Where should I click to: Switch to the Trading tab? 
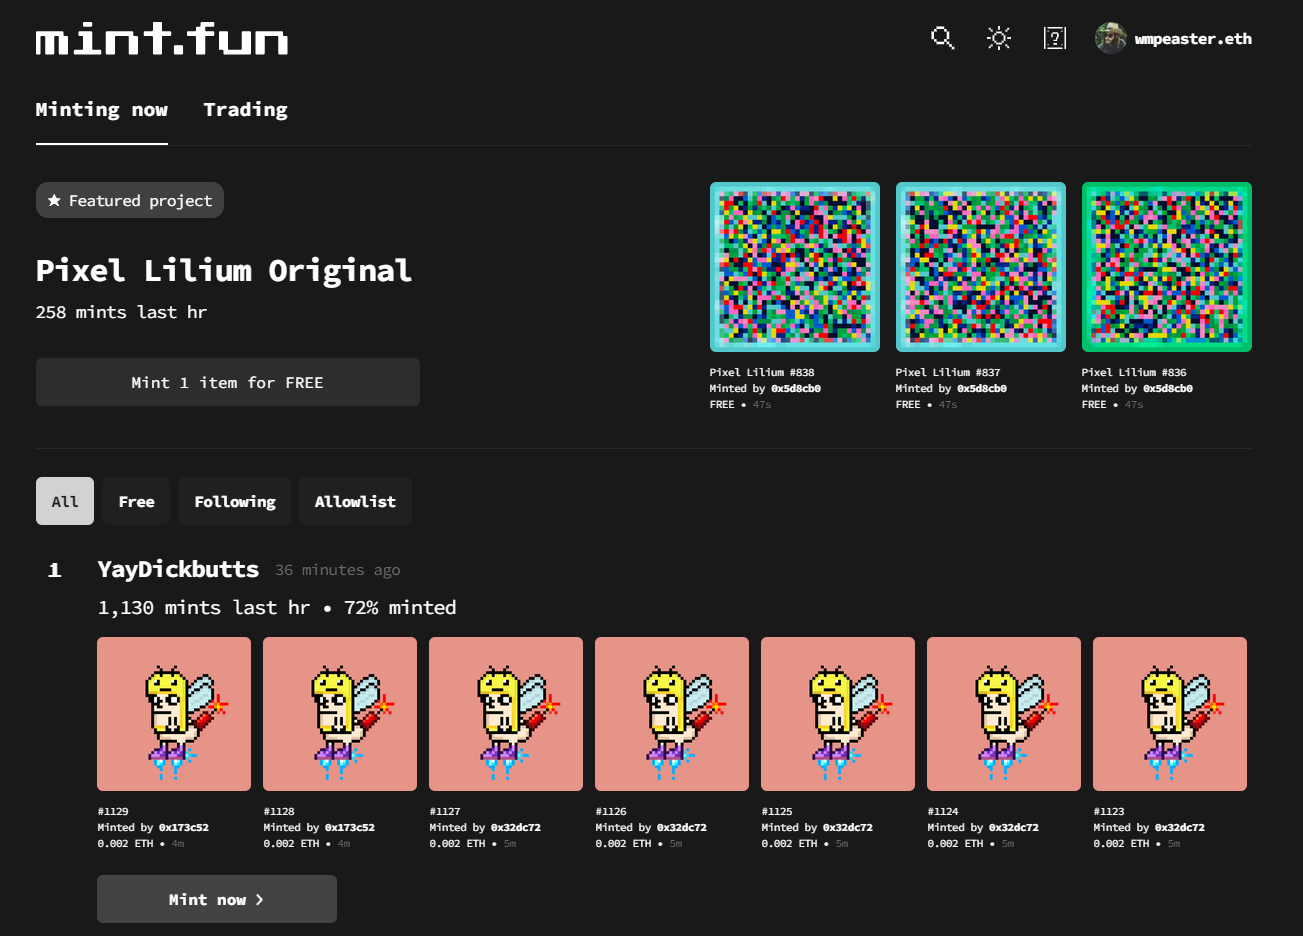[245, 110]
